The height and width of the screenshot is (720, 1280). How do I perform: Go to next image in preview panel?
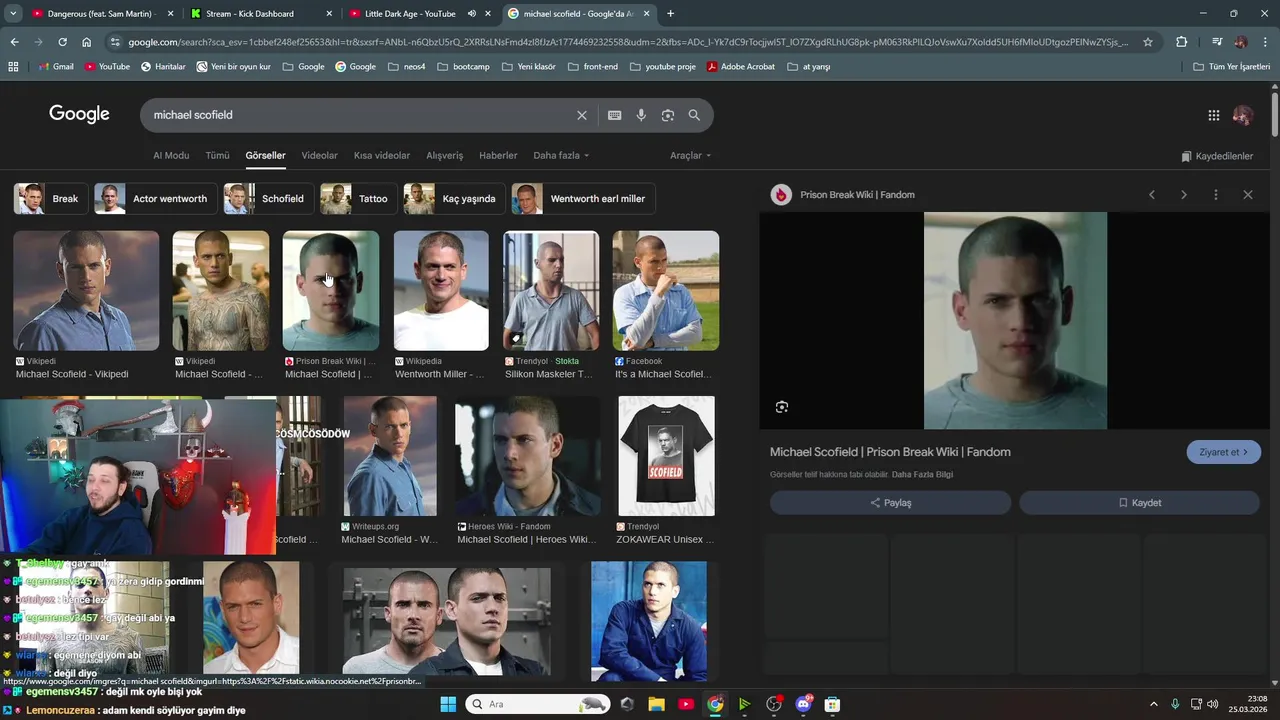coord(1184,195)
